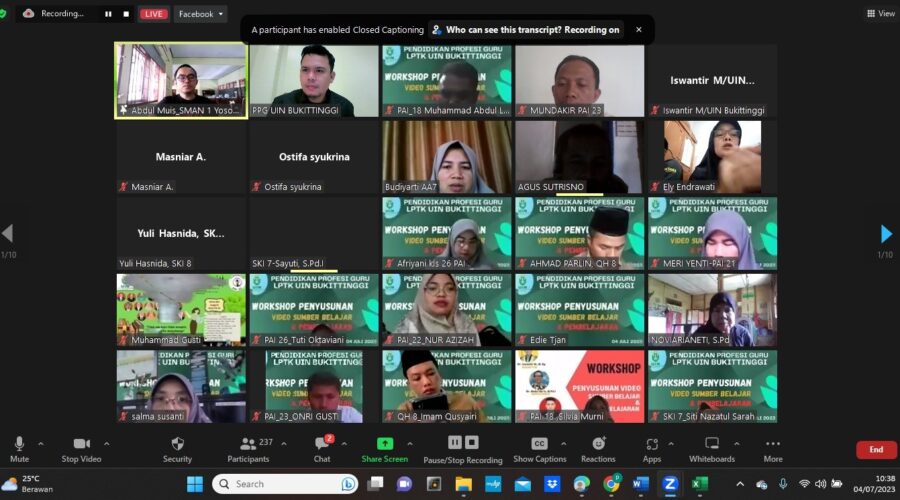Open the Participants panel

248,448
